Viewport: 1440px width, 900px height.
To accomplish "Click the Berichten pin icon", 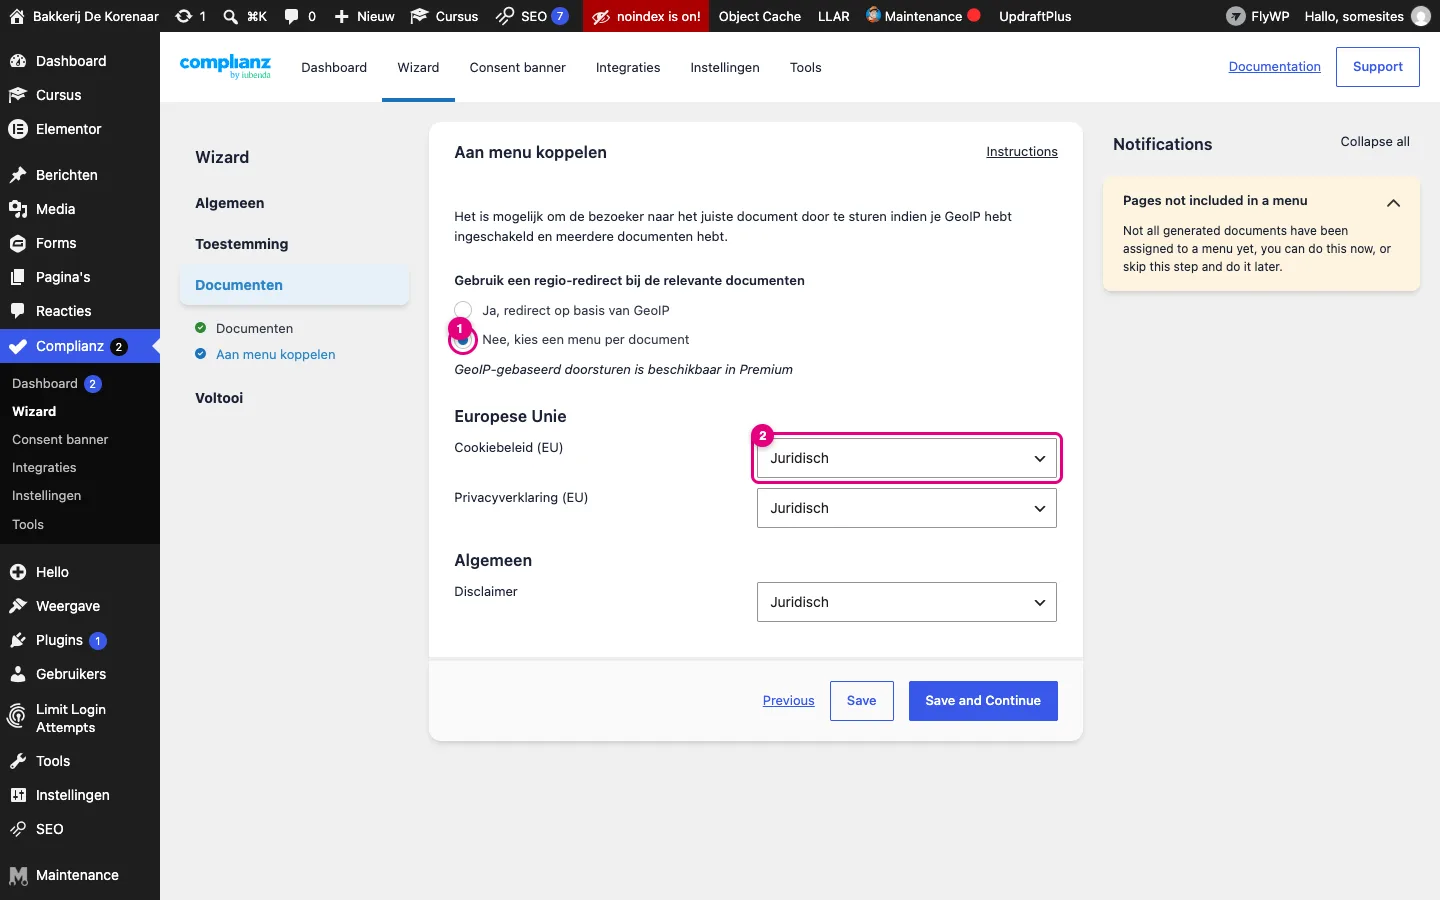I will point(17,175).
